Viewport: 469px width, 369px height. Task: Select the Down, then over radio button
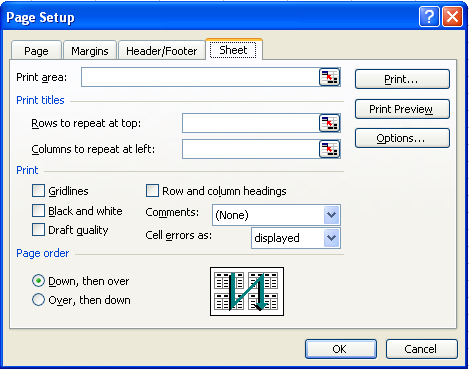point(38,281)
